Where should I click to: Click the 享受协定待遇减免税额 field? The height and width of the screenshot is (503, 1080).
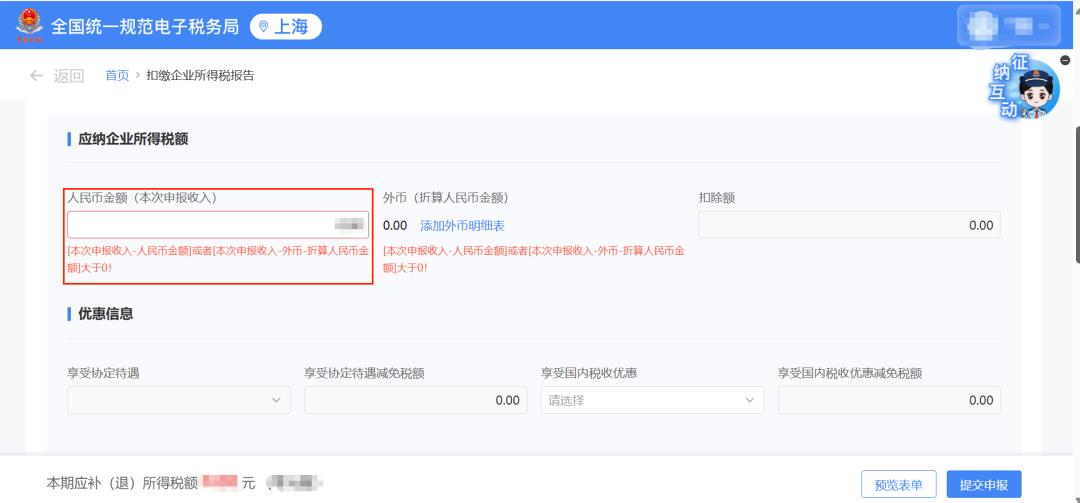[x=415, y=400]
